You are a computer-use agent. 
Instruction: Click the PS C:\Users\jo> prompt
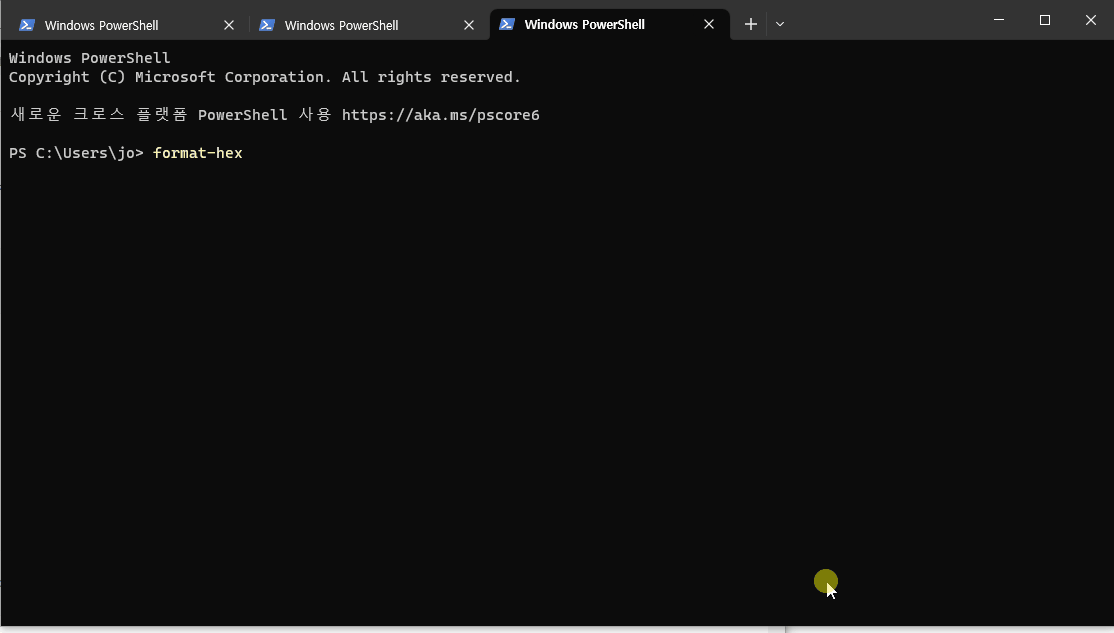[x=76, y=153]
